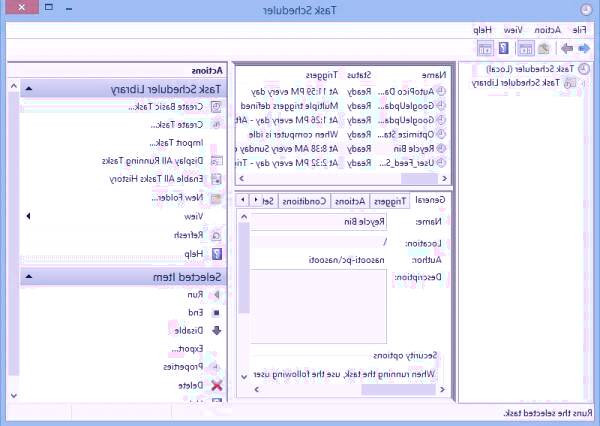Click the Help icon in the toolbar
This screenshot has height=426, width=600.
[504, 48]
